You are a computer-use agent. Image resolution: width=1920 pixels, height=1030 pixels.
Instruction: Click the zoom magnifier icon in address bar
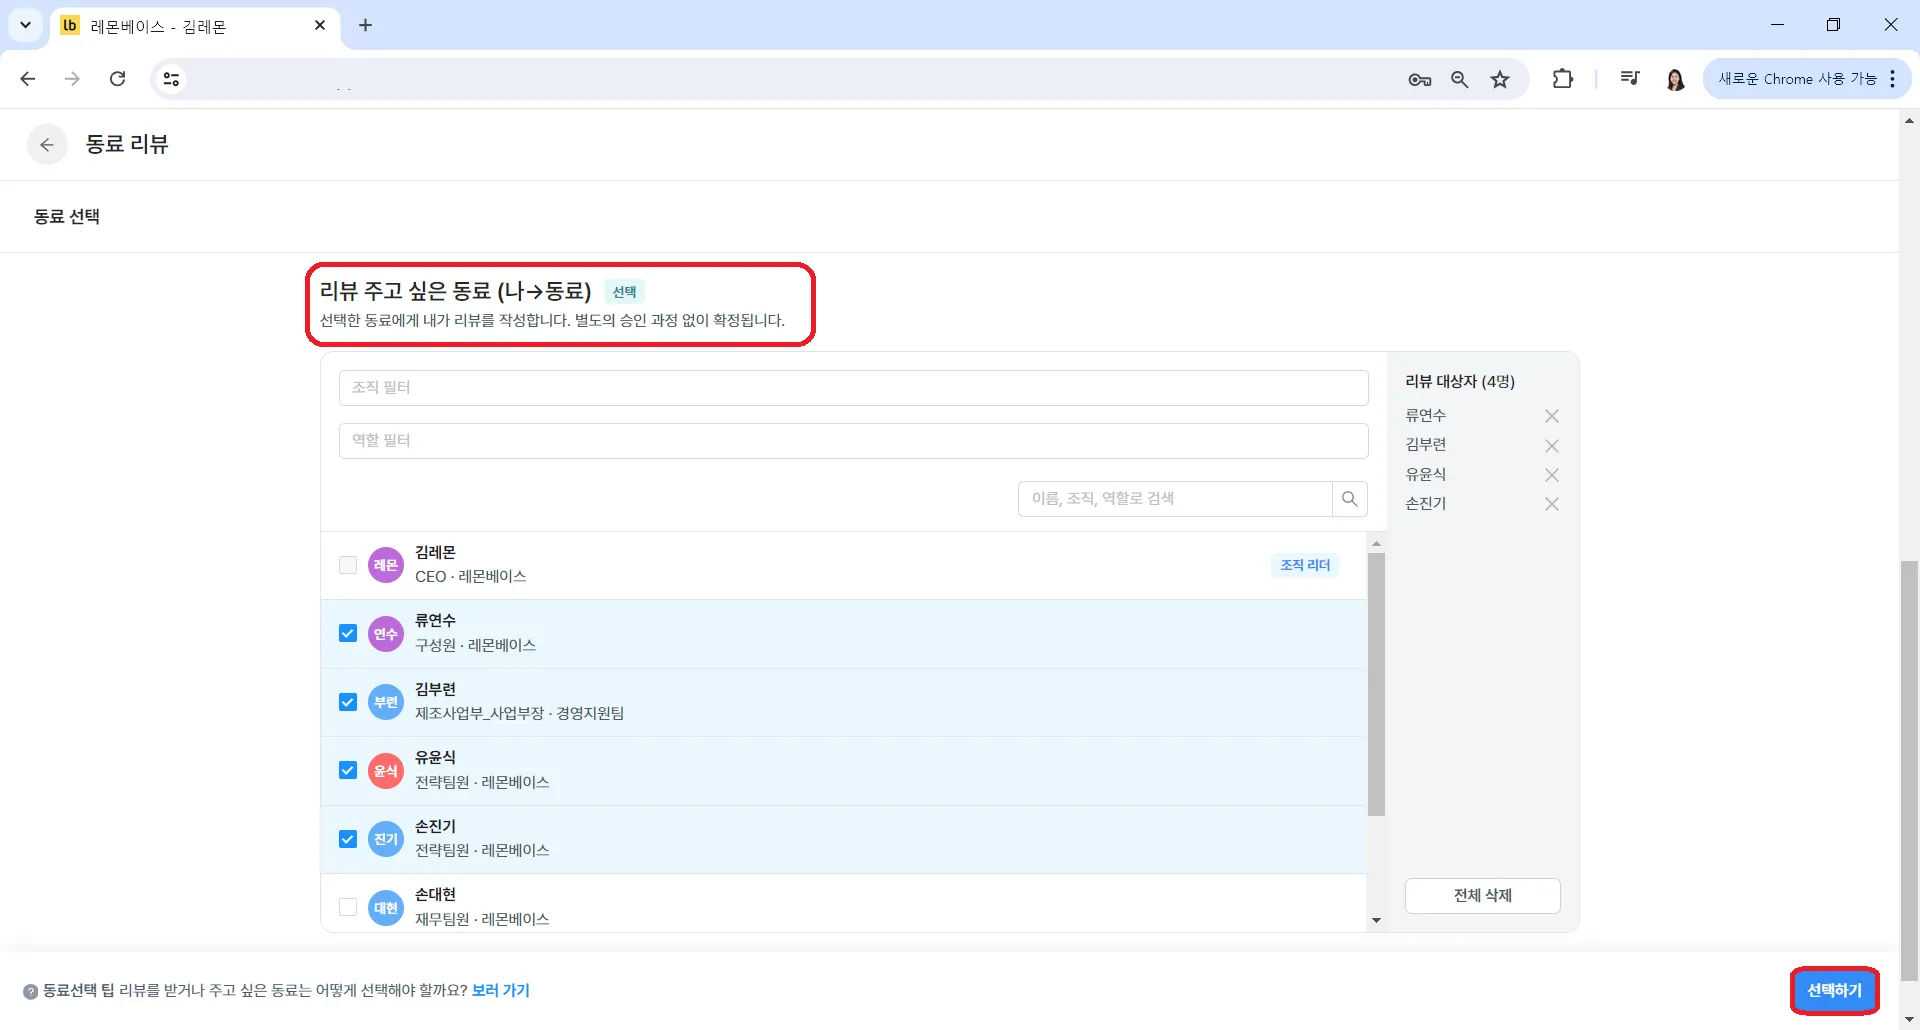point(1460,80)
